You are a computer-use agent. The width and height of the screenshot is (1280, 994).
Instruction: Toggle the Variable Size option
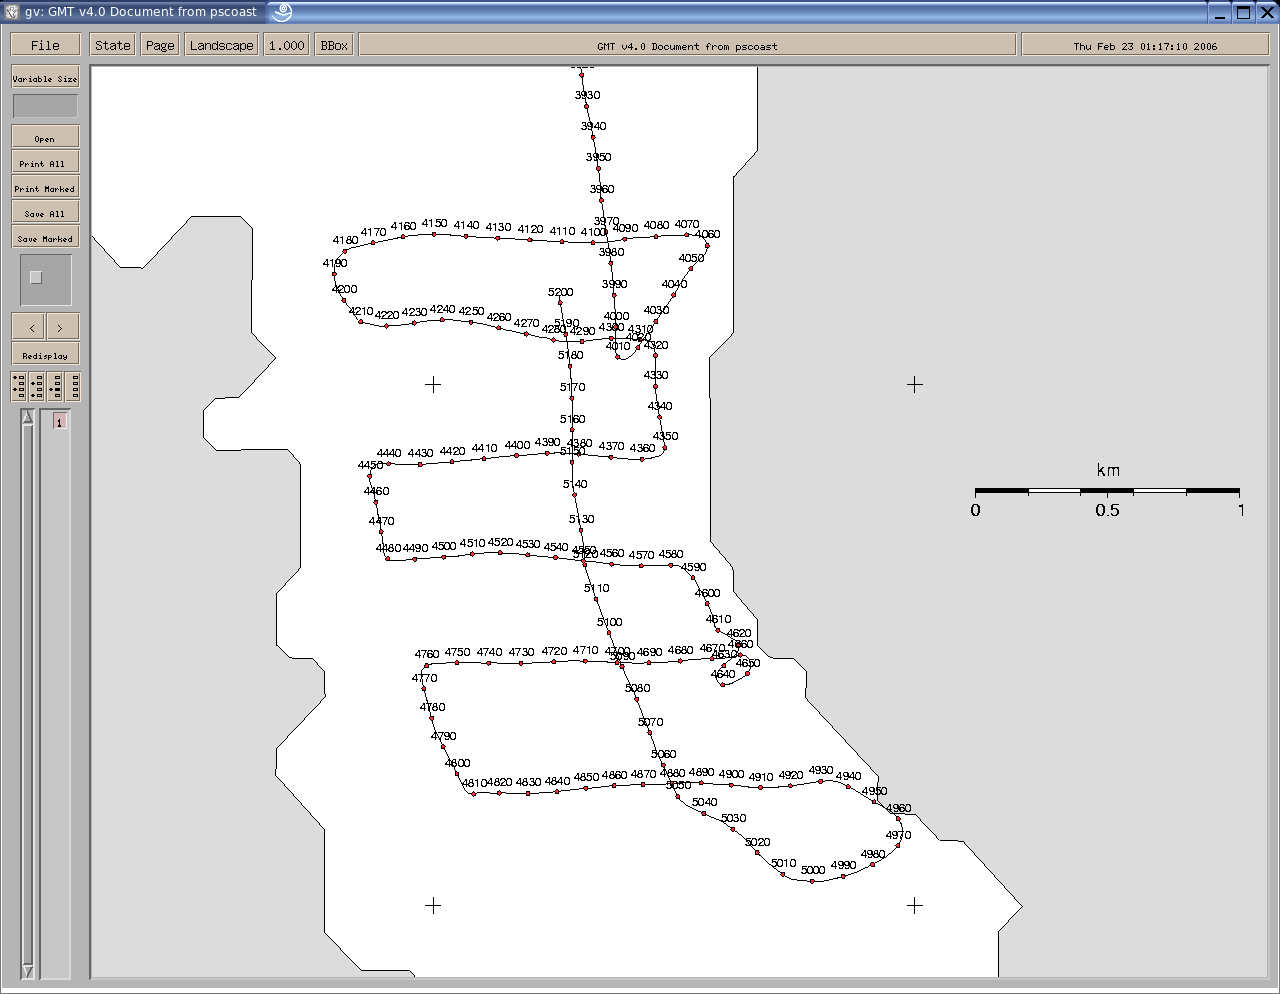coord(45,78)
